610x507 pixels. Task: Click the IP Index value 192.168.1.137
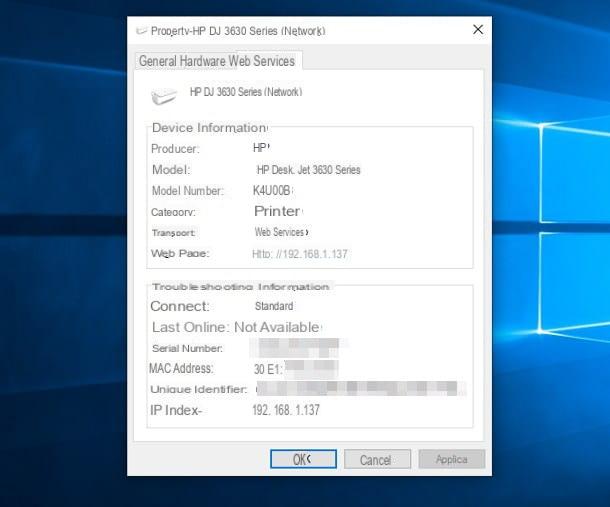(286, 410)
